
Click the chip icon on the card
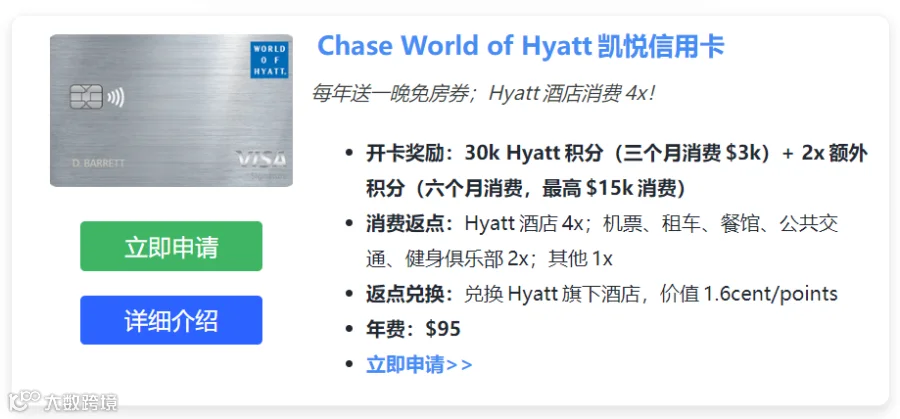(x=86, y=97)
